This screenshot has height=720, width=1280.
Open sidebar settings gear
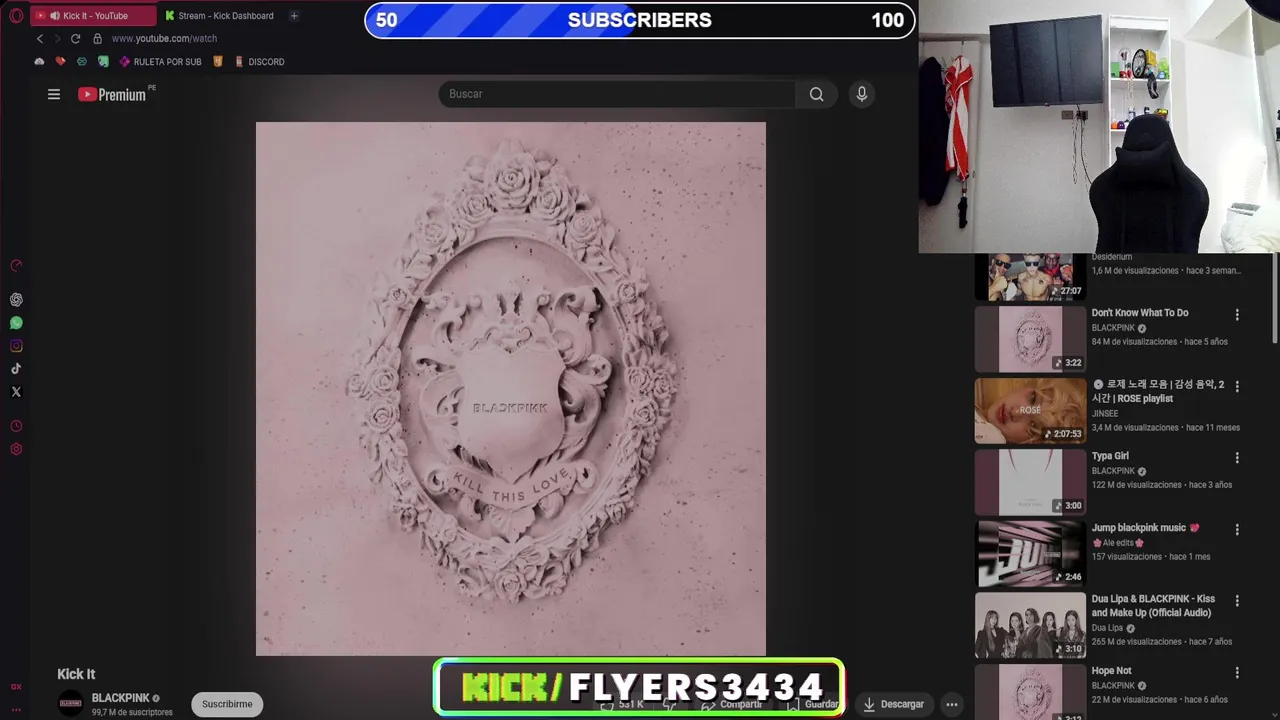pyautogui.click(x=16, y=449)
